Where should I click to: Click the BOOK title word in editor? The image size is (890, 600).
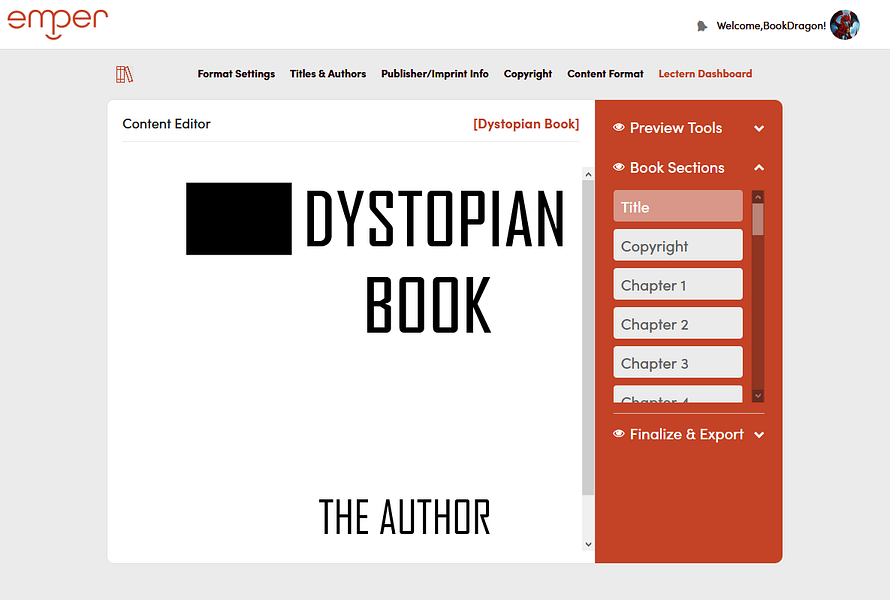click(428, 304)
